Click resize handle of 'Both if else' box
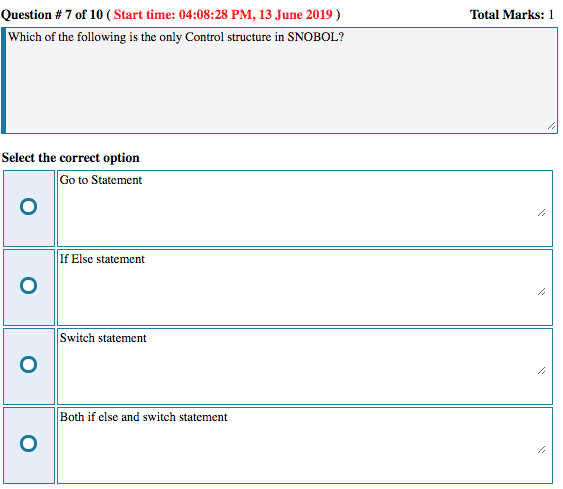 (x=542, y=450)
